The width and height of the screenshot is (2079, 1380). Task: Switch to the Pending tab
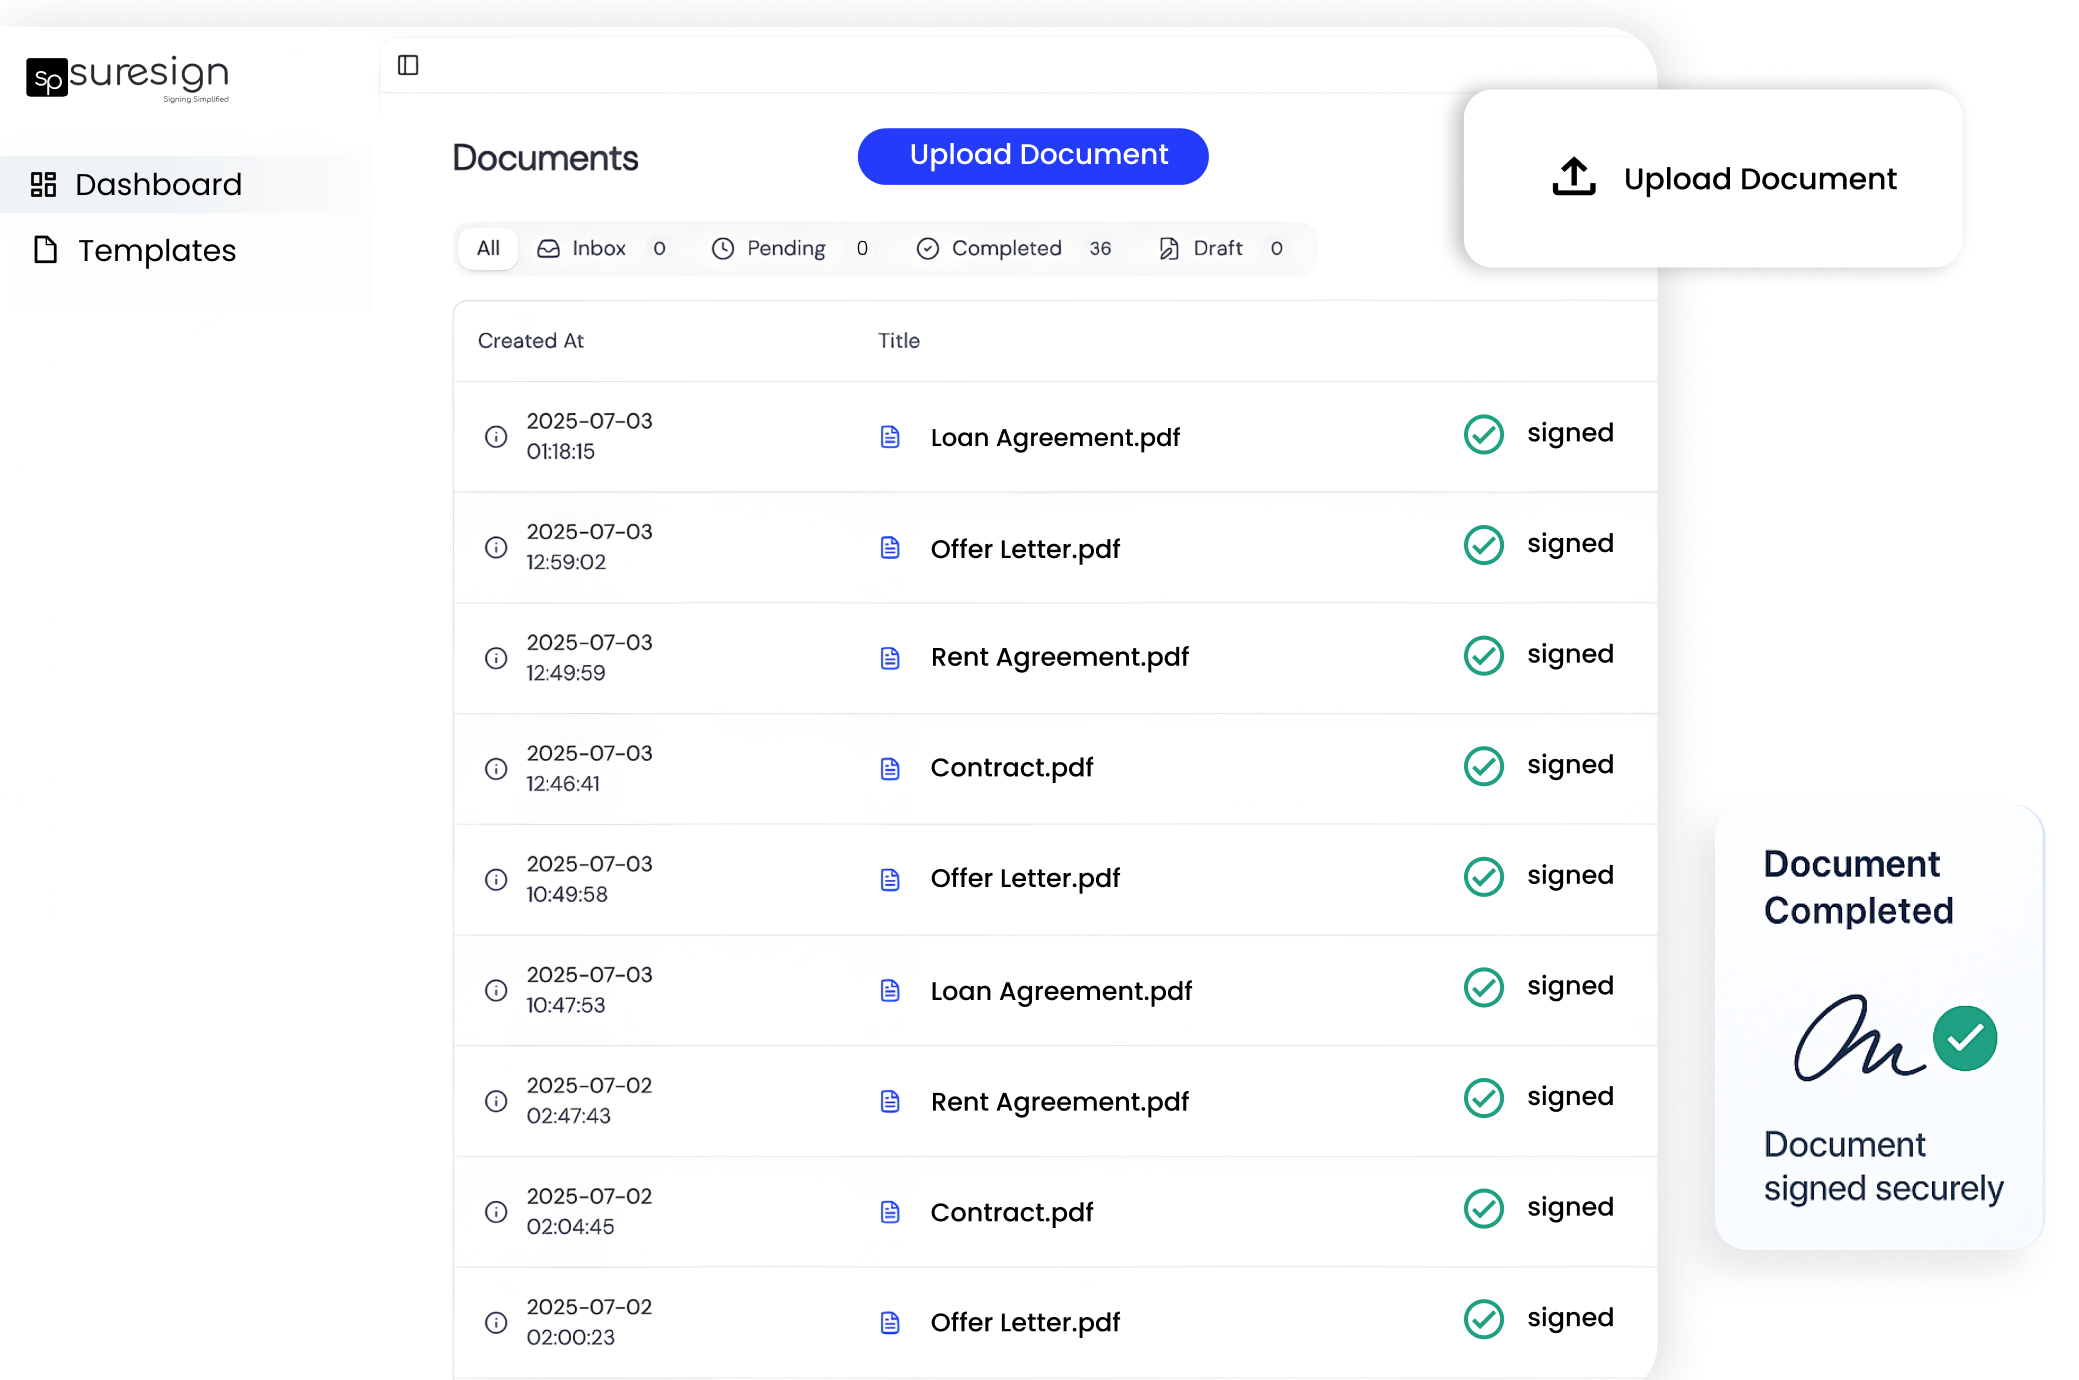coord(785,248)
